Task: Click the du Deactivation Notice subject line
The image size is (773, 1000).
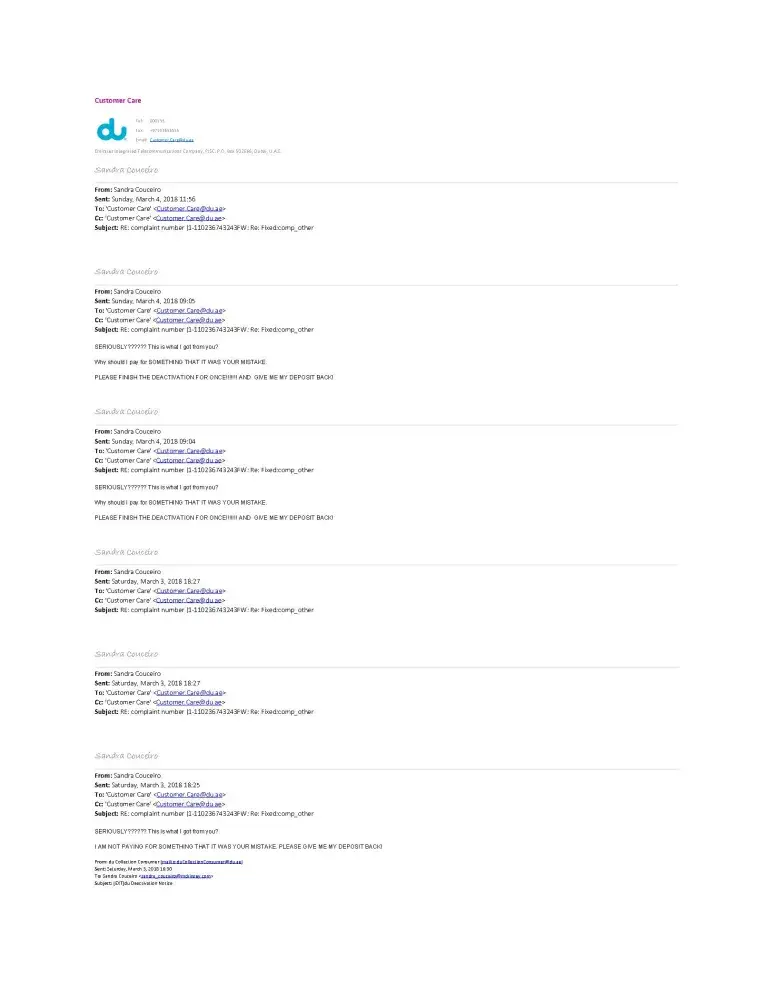Action: point(133,883)
